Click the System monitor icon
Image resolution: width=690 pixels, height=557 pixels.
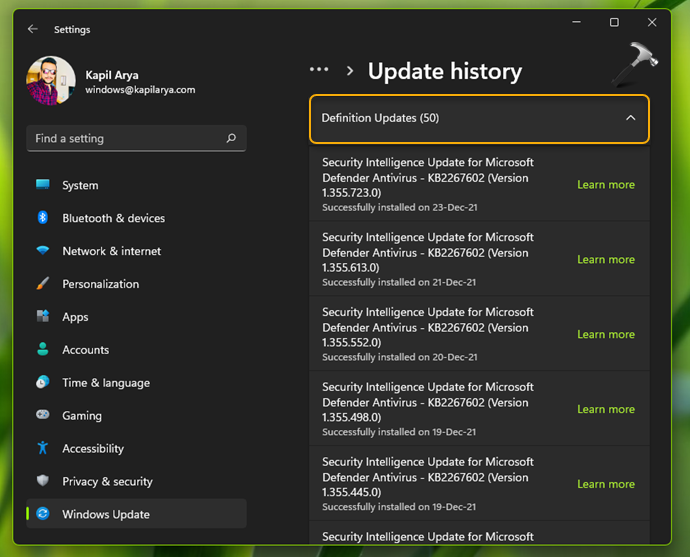[x=43, y=185]
